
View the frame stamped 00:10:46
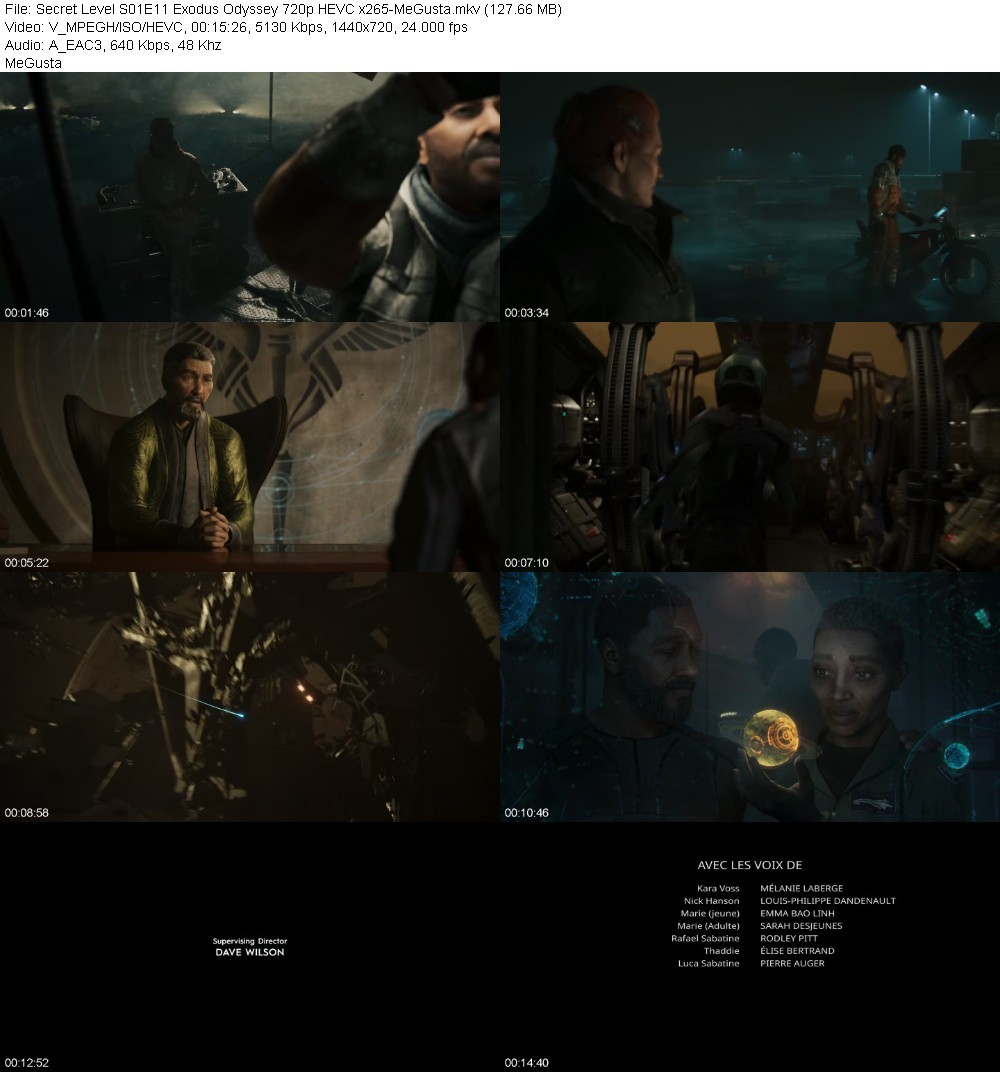click(x=750, y=697)
